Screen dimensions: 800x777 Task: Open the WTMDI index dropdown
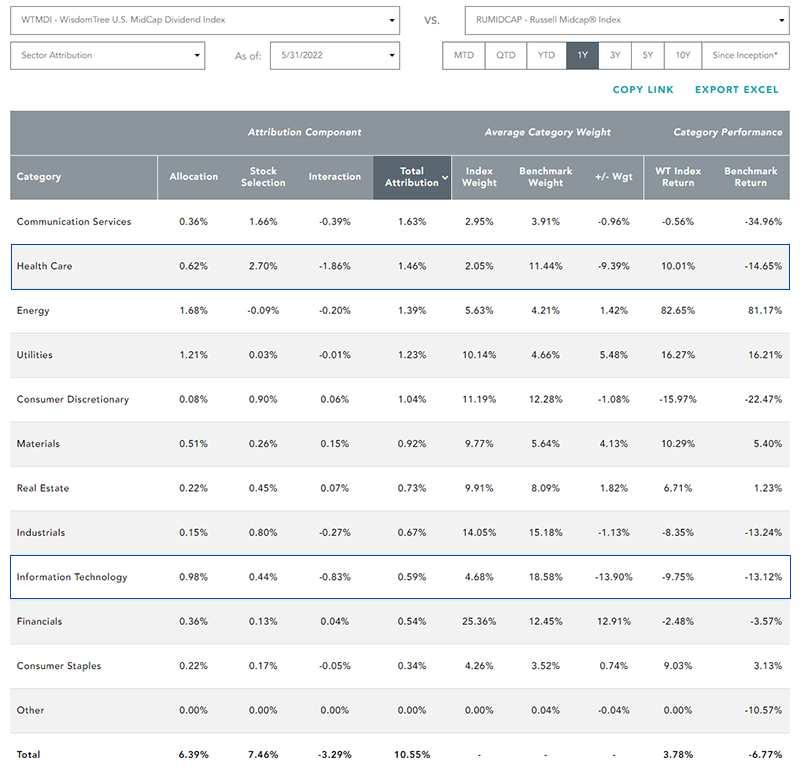(x=205, y=20)
